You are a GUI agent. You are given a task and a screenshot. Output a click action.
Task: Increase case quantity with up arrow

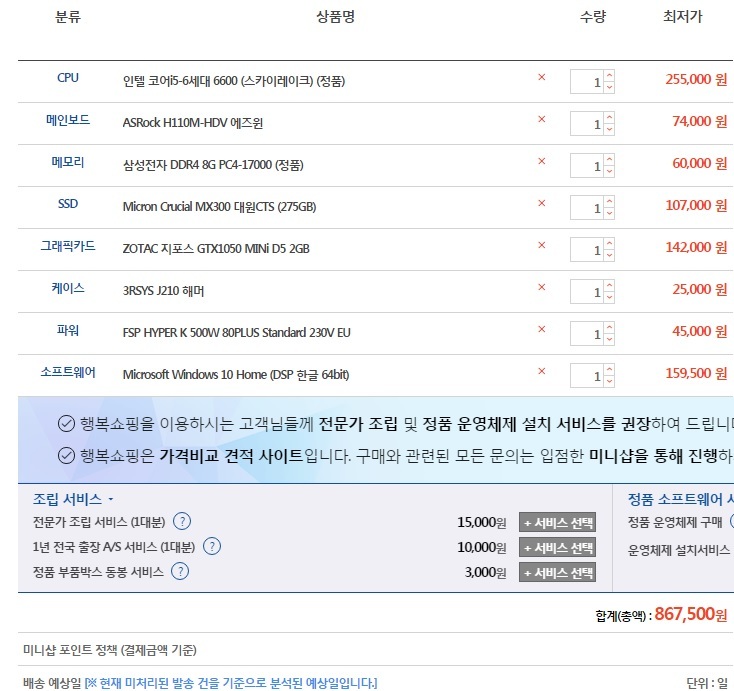pos(609,286)
